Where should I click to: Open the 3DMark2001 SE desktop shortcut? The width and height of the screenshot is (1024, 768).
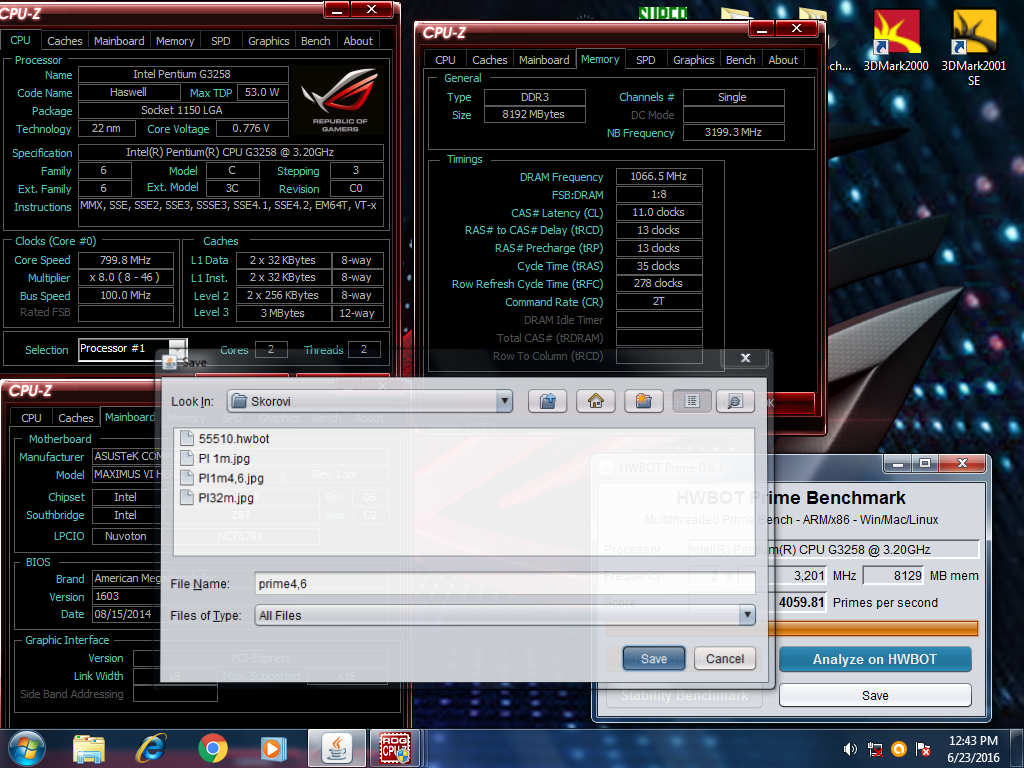click(x=974, y=48)
